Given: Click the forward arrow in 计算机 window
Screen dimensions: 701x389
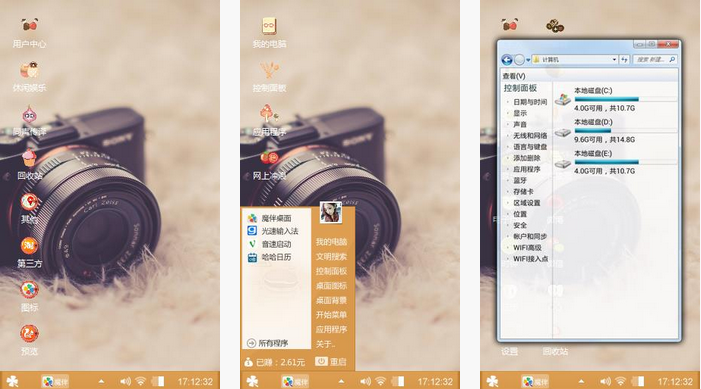Looking at the screenshot, I should pyautogui.click(x=519, y=59).
